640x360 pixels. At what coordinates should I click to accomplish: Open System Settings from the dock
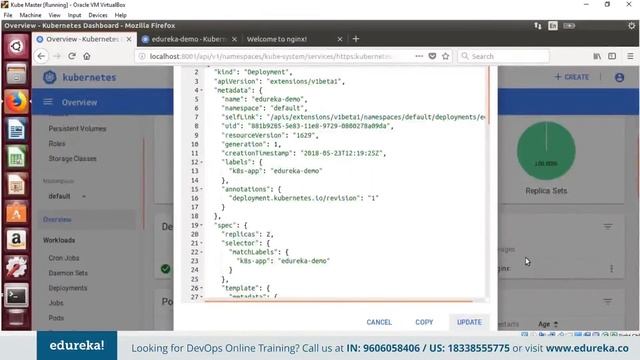[16, 267]
